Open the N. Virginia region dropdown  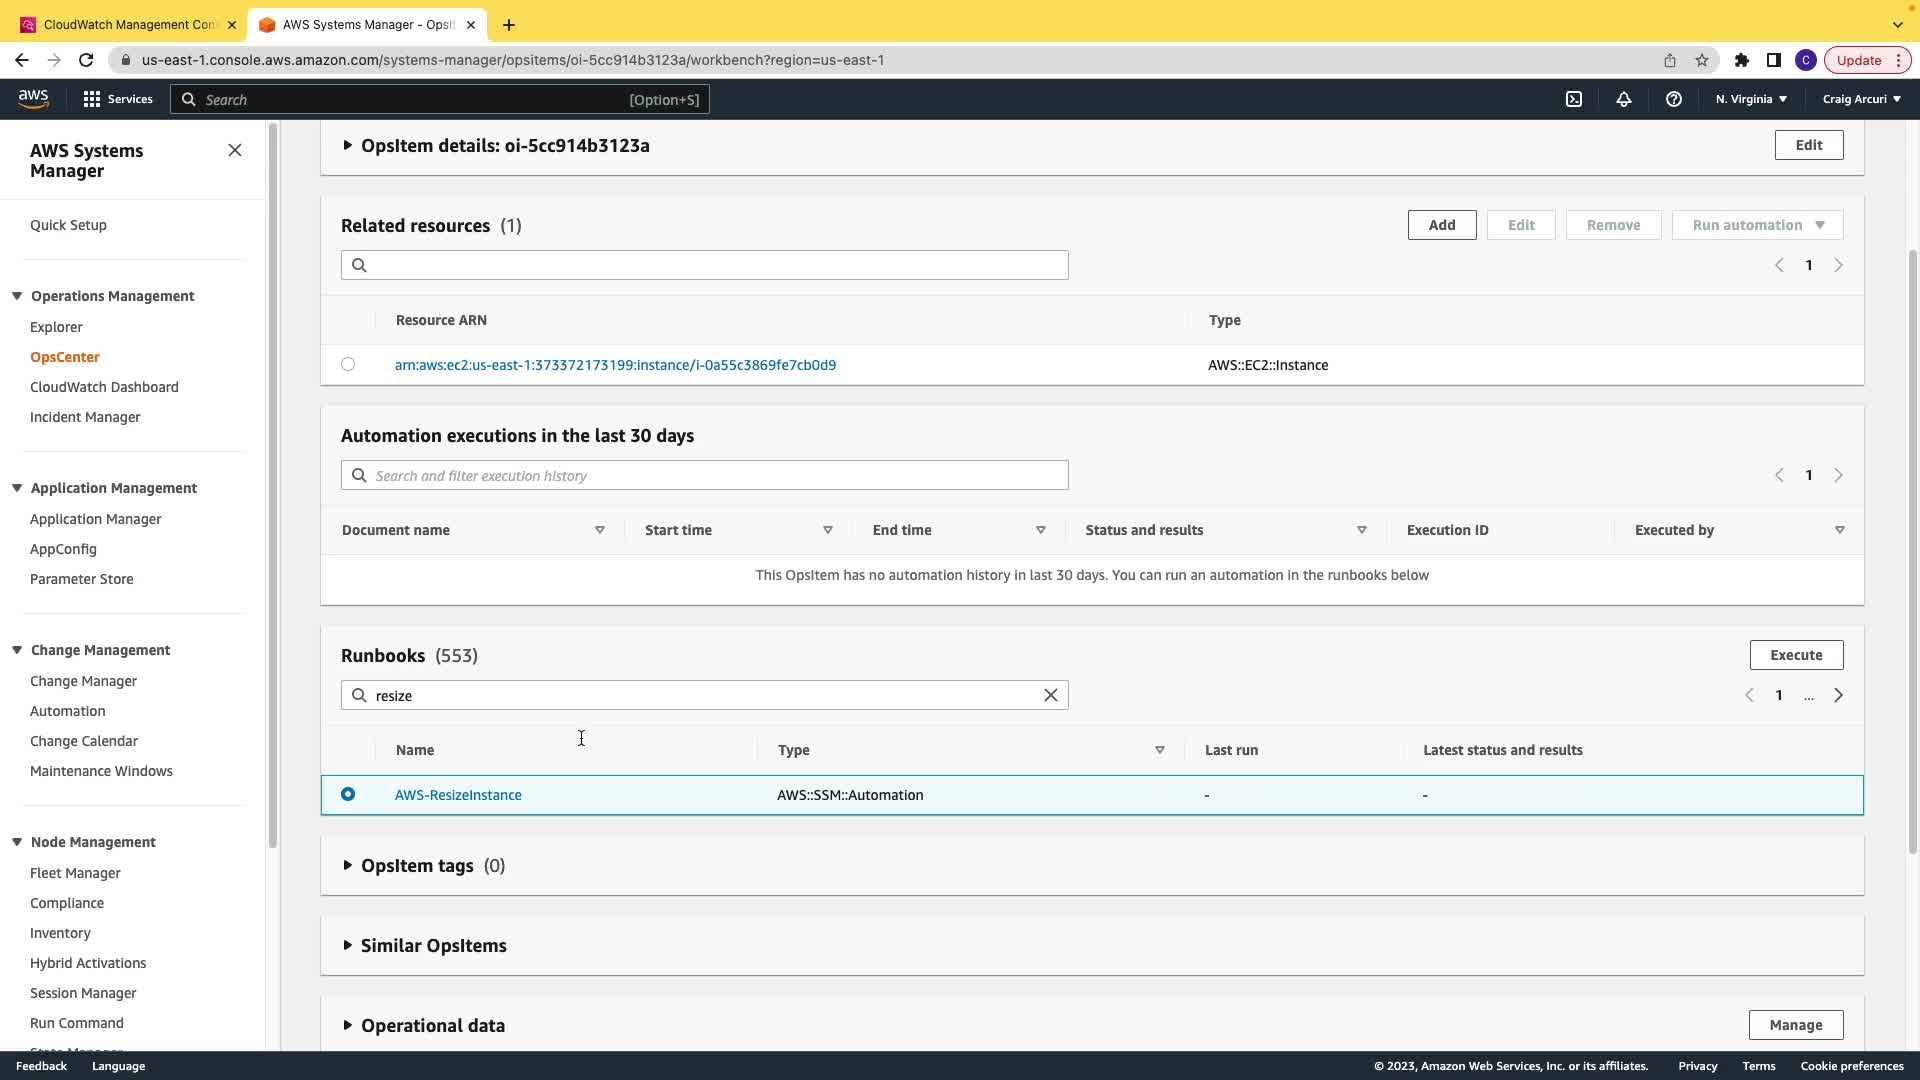[x=1751, y=99]
